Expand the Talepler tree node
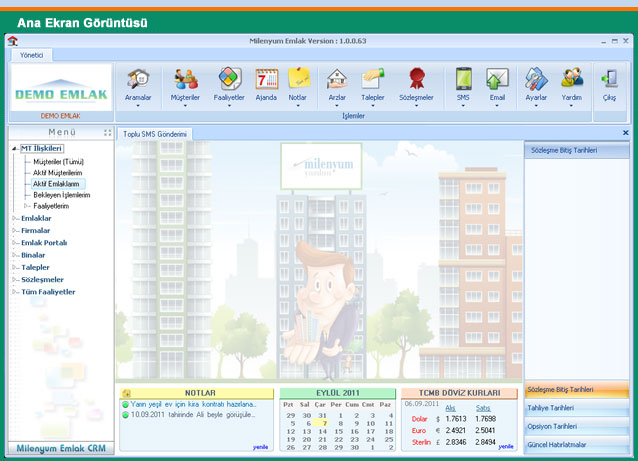638x461 pixels. 15,267
